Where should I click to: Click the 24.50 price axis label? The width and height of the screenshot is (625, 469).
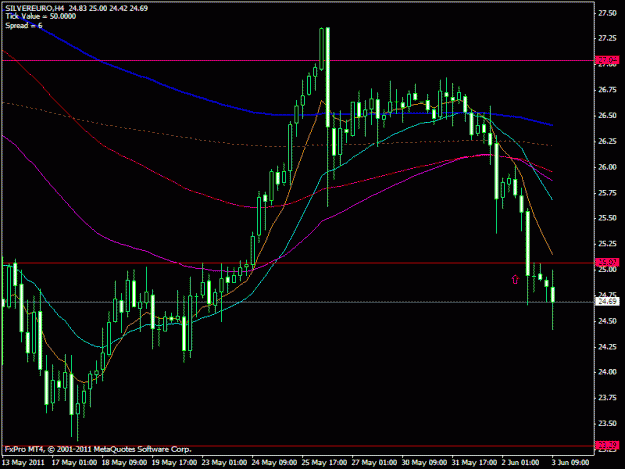607,321
